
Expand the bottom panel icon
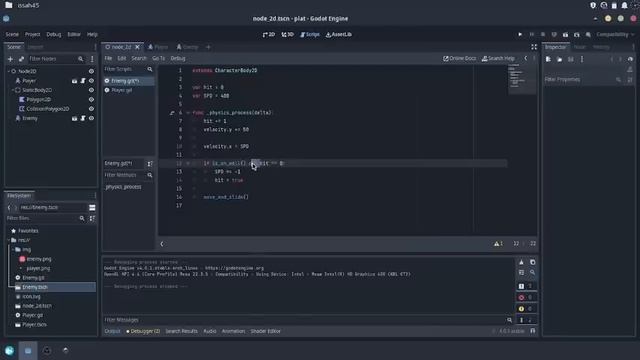(x=533, y=331)
